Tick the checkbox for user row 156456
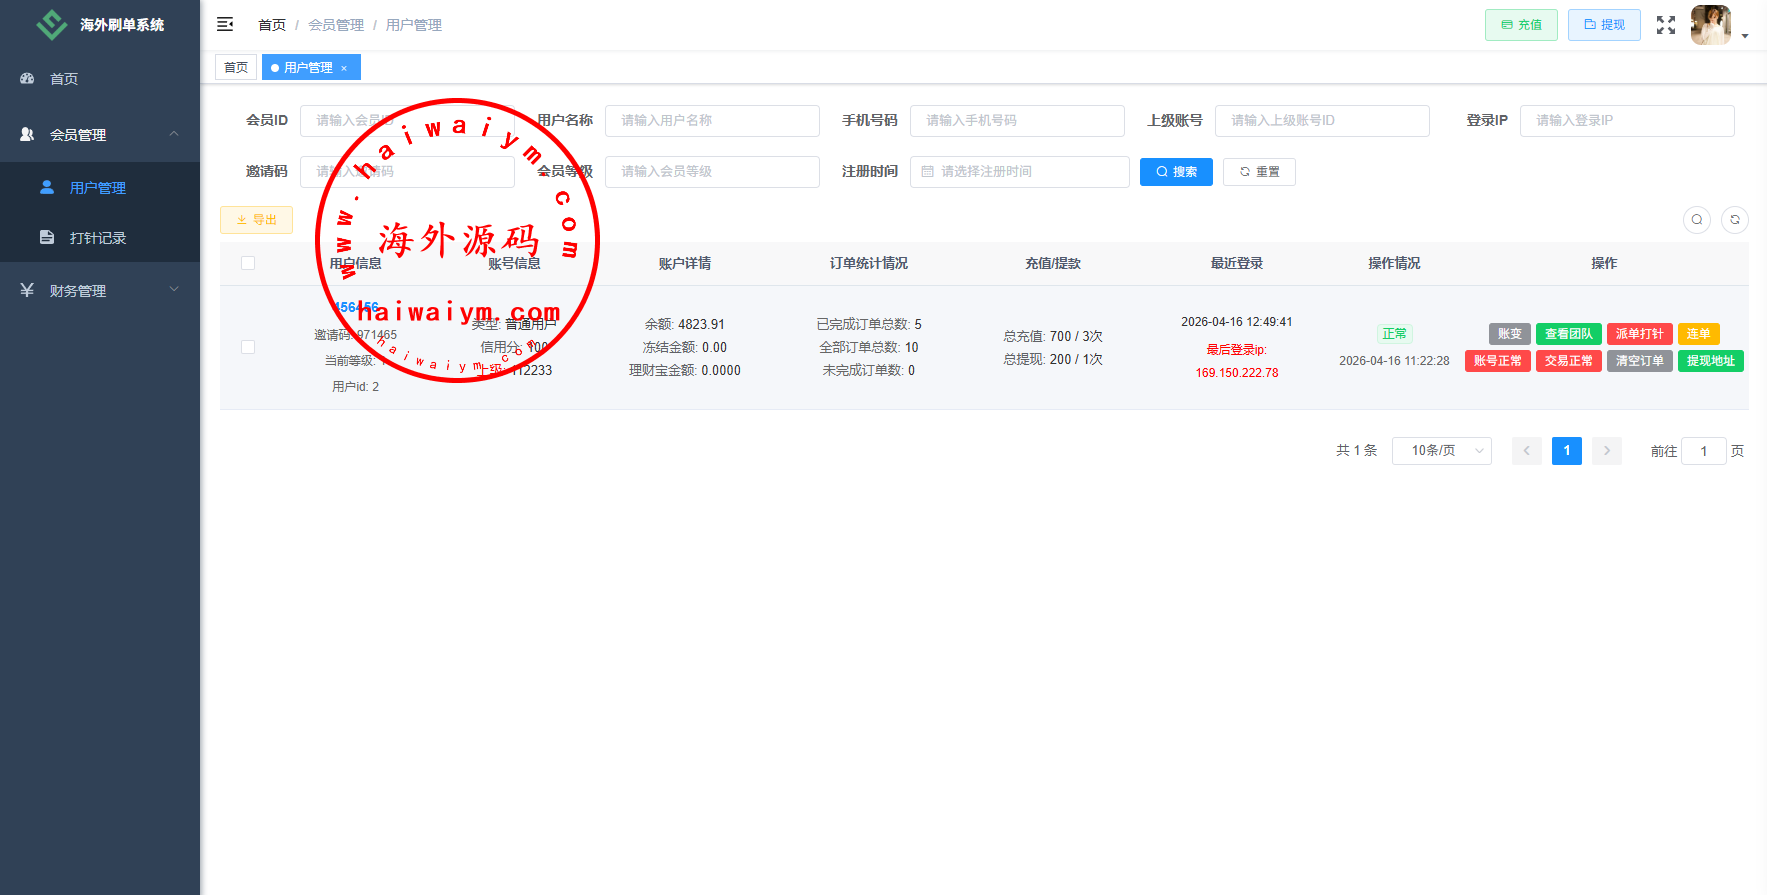The image size is (1767, 895). [x=248, y=347]
